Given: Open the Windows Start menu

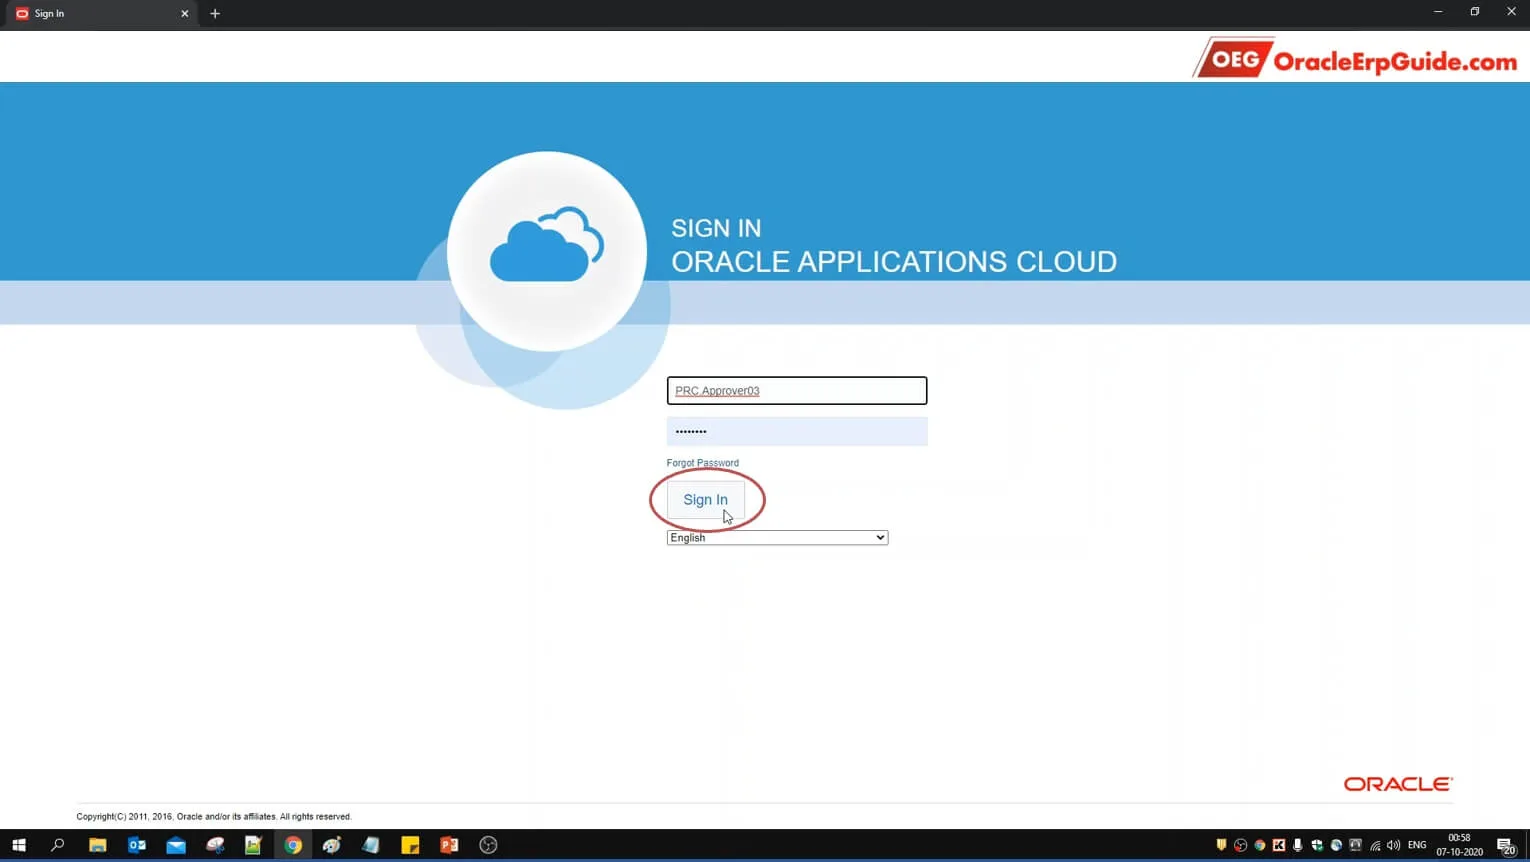Looking at the screenshot, I should [18, 845].
